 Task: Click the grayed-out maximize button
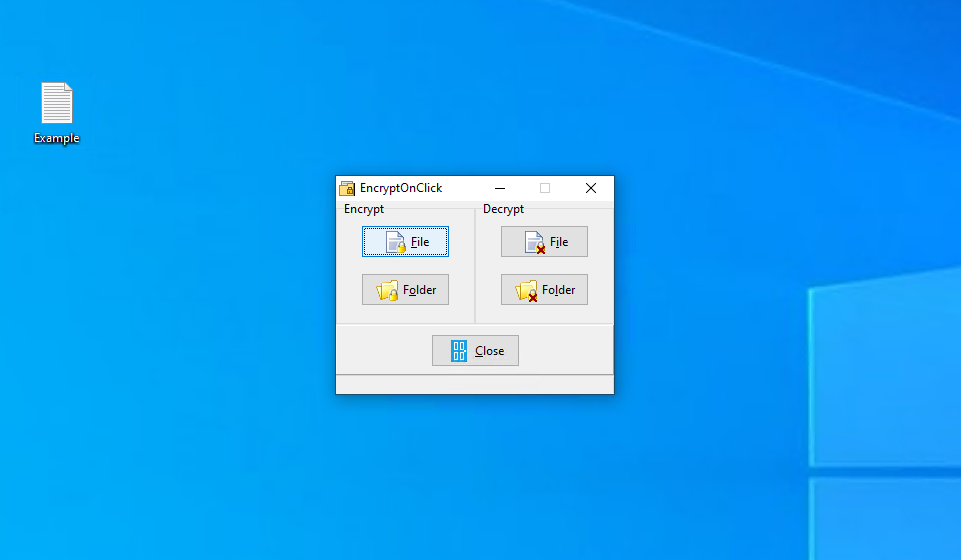click(545, 188)
